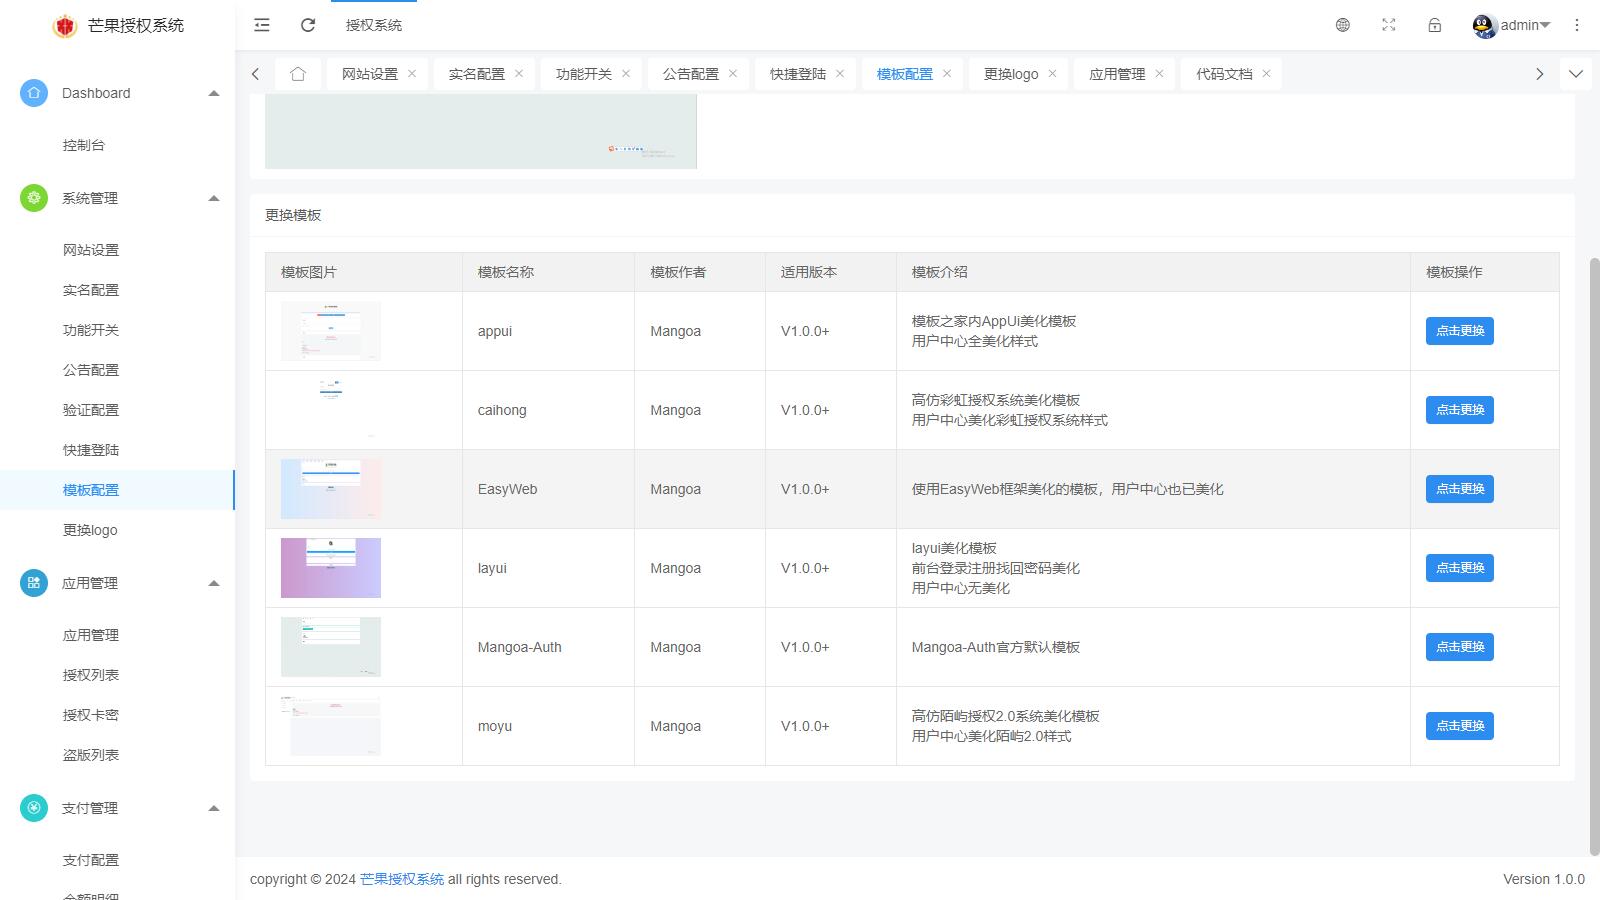This screenshot has height=900, width=1600.
Task: Click the refresh page icon
Action: click(308, 25)
